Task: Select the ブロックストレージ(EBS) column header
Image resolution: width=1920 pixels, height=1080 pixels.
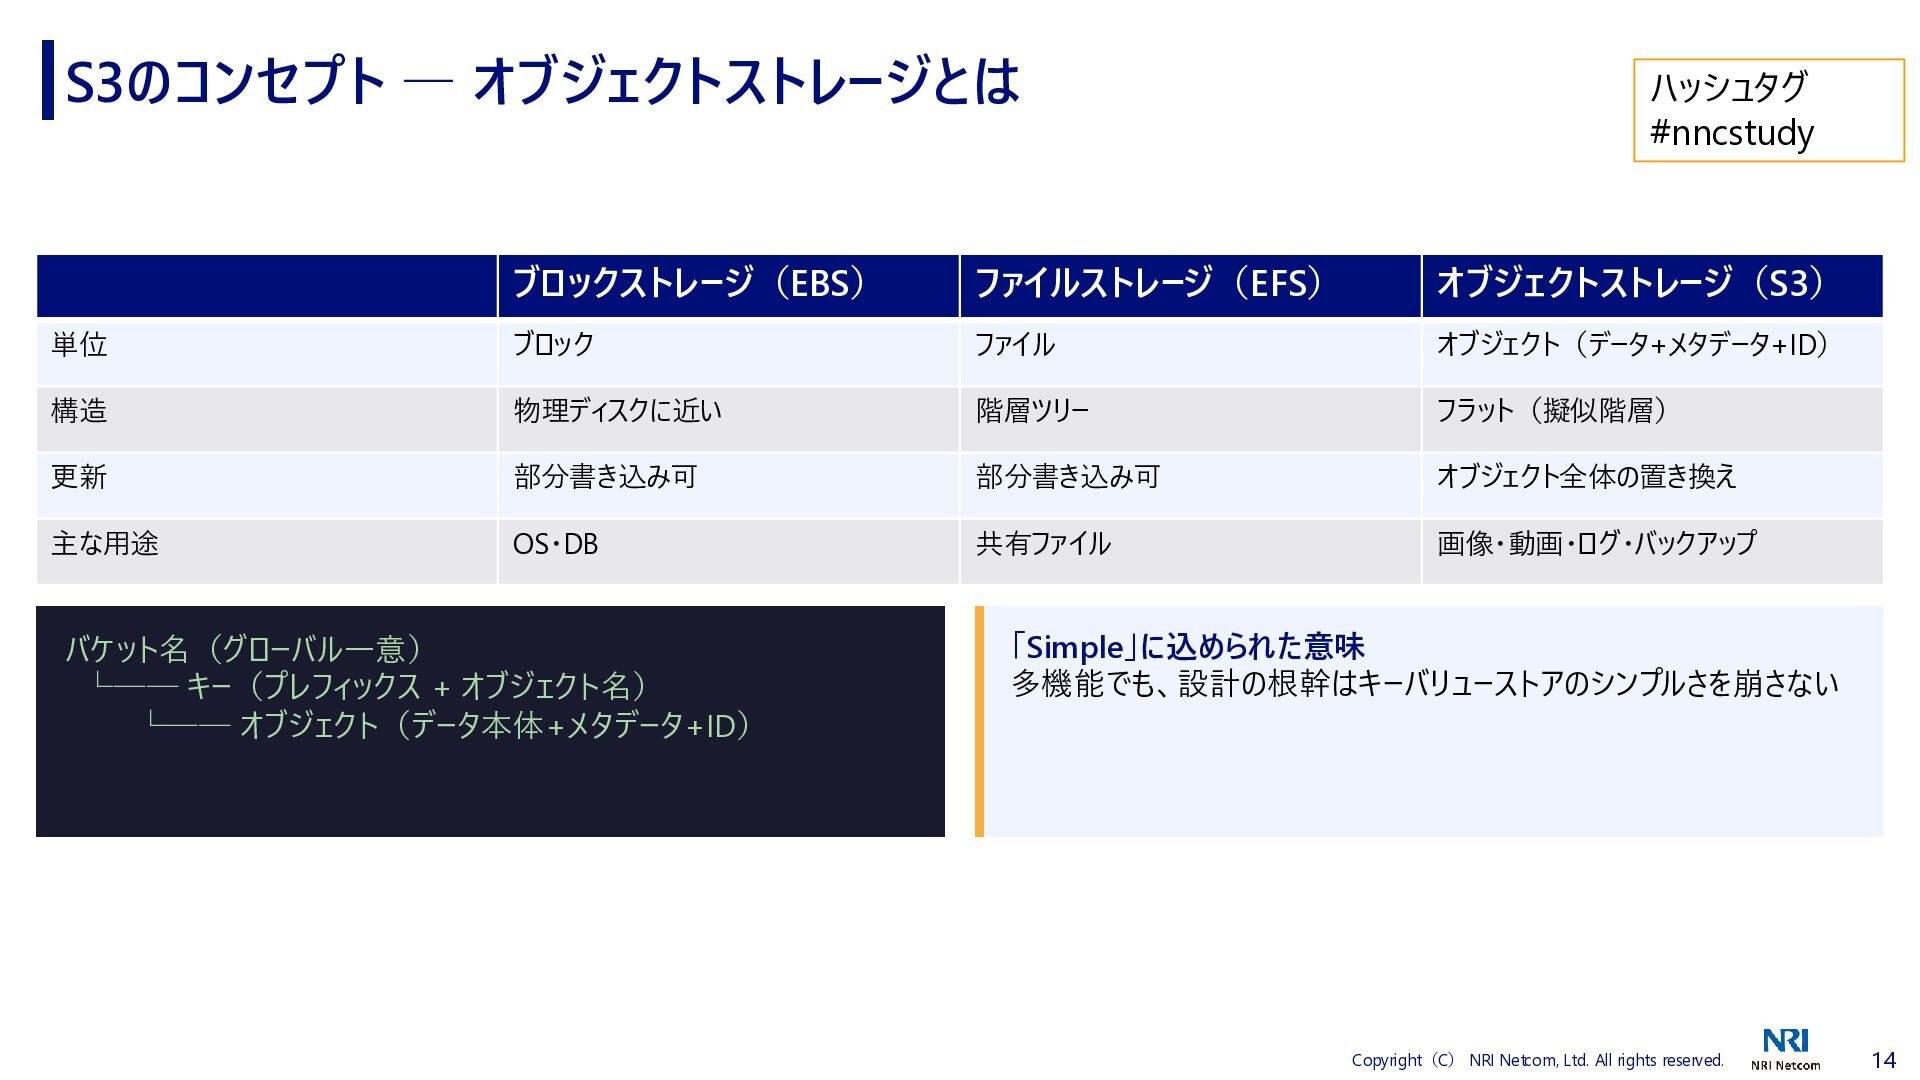Action: 688,284
